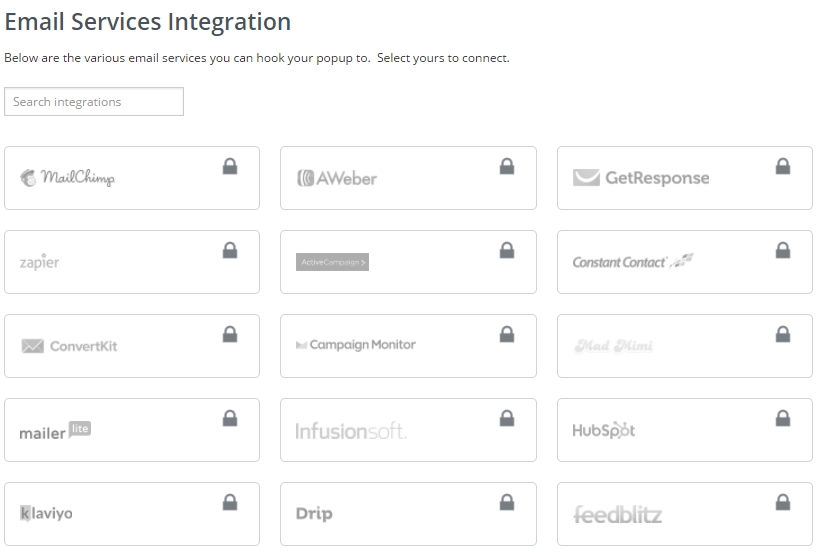
Task: Click the lock icon on Campaign Monitor card
Action: click(507, 334)
